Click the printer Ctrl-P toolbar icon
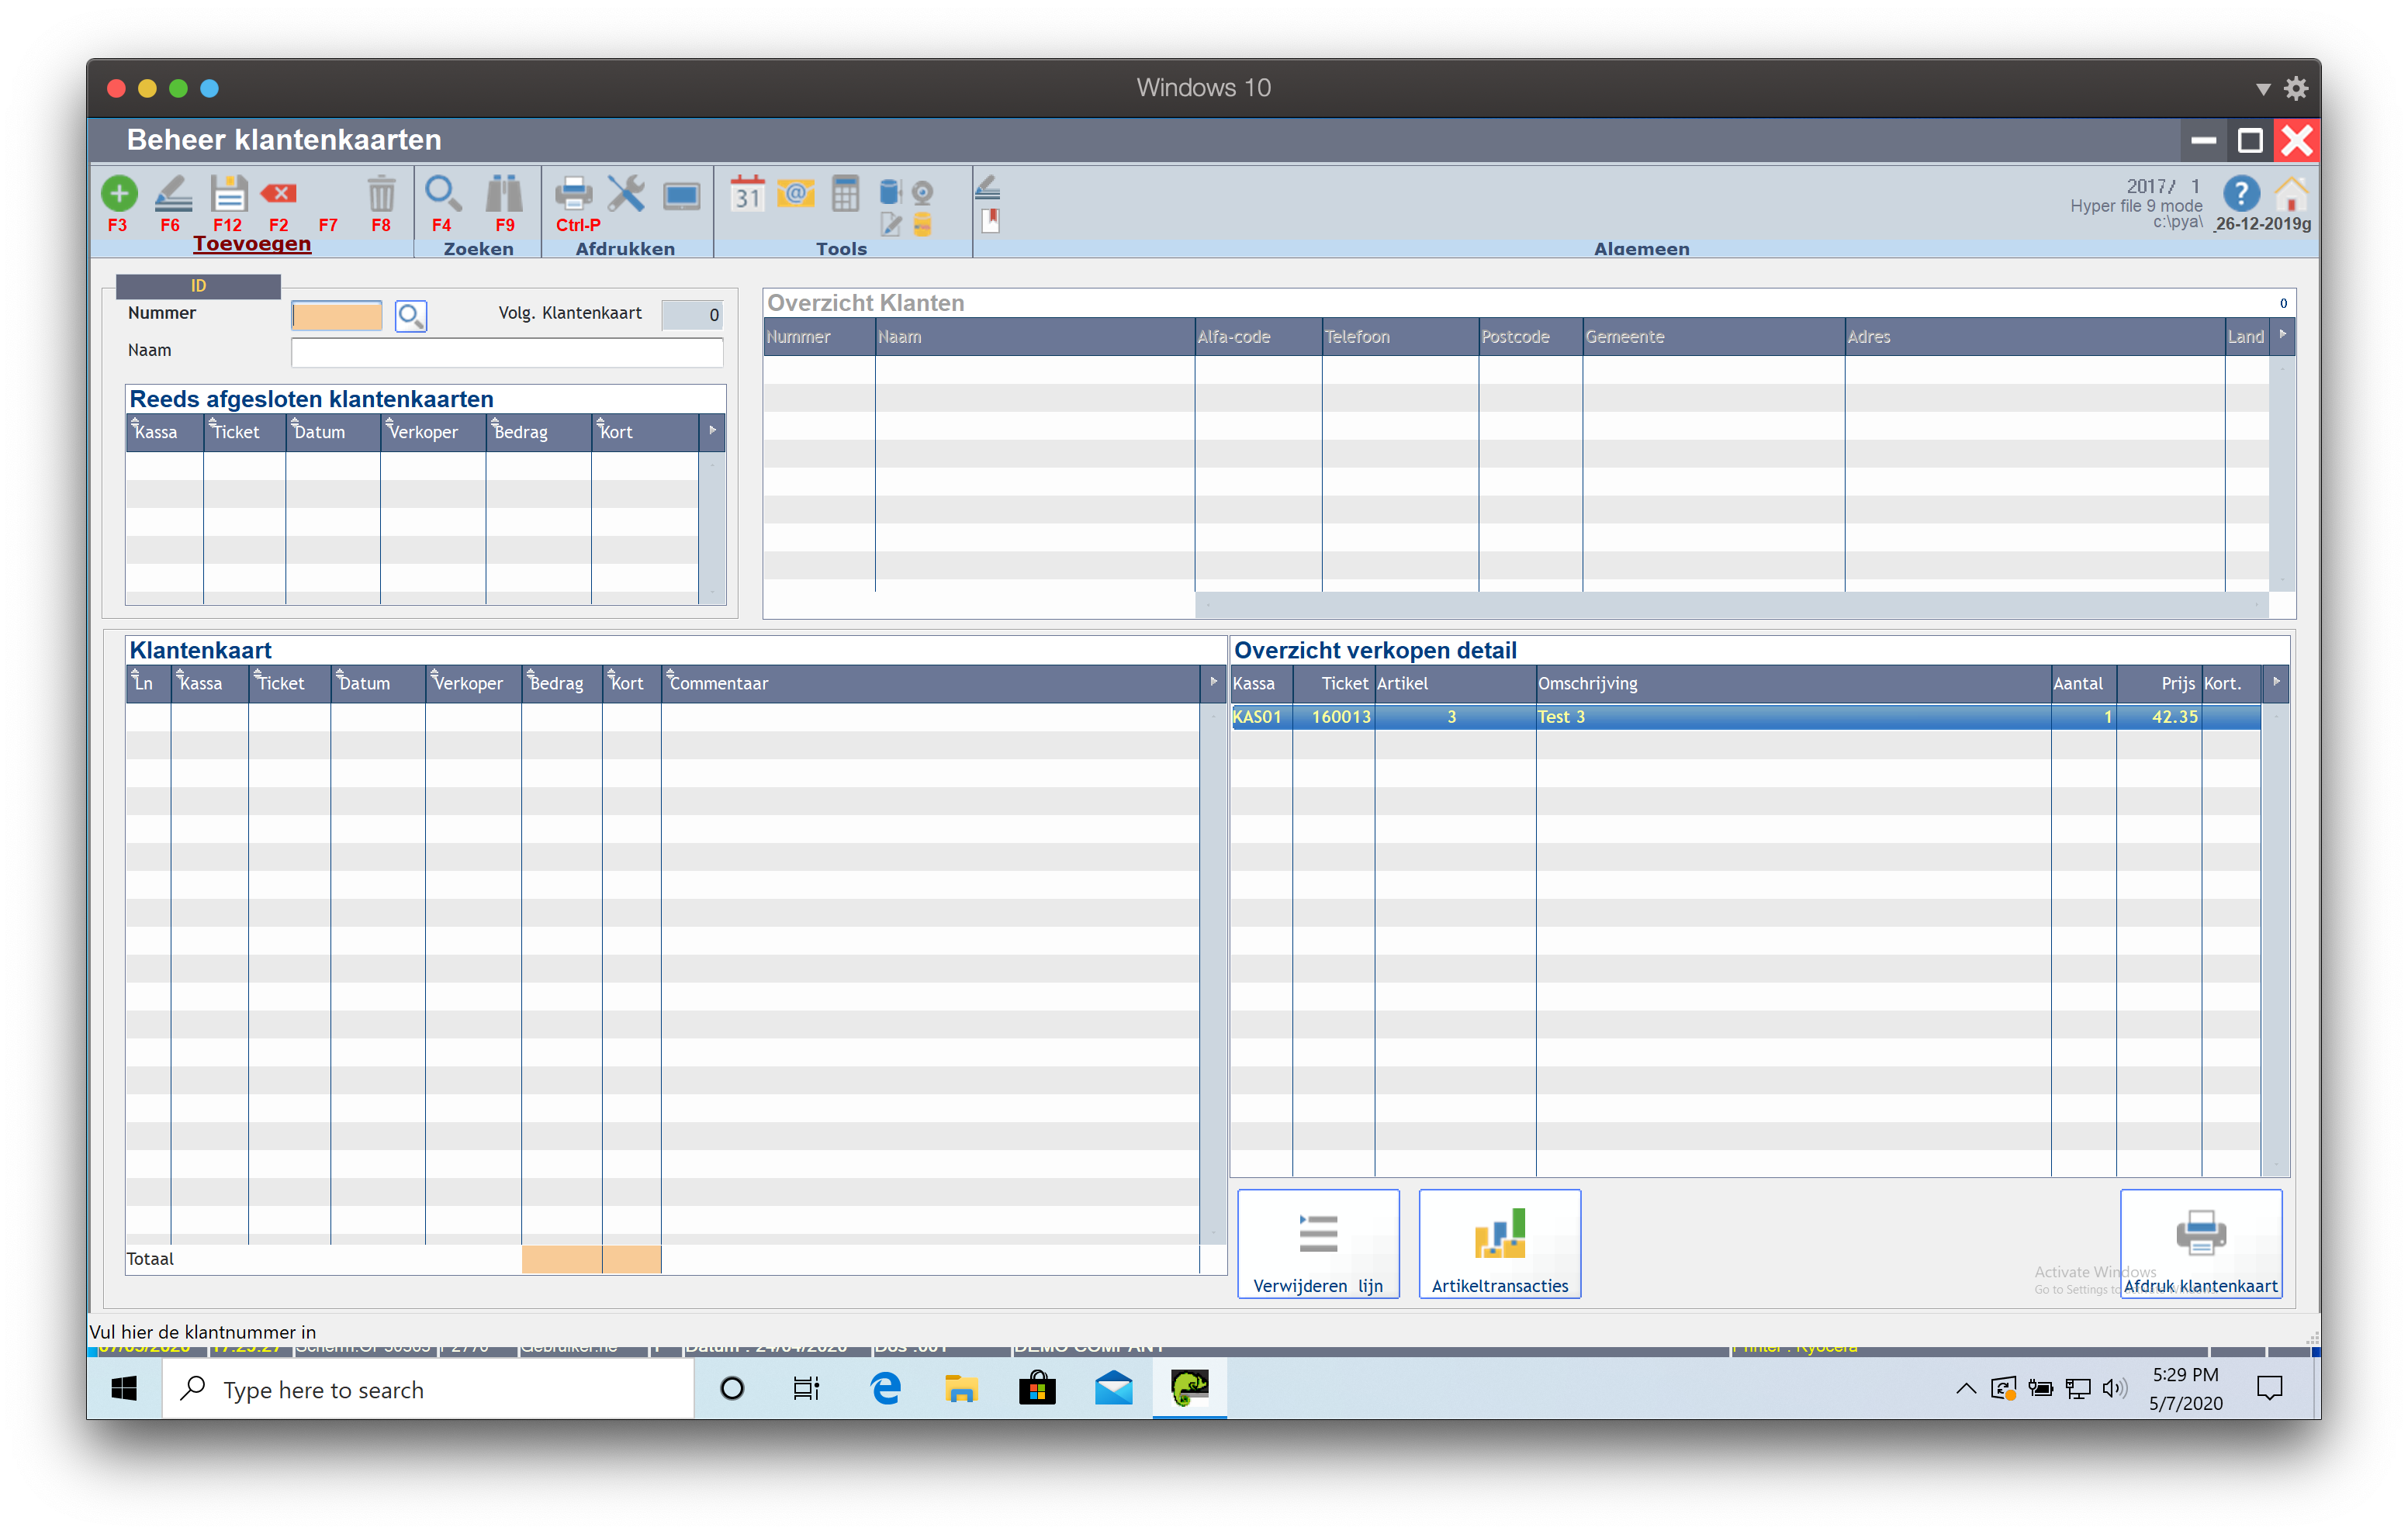 [x=574, y=194]
